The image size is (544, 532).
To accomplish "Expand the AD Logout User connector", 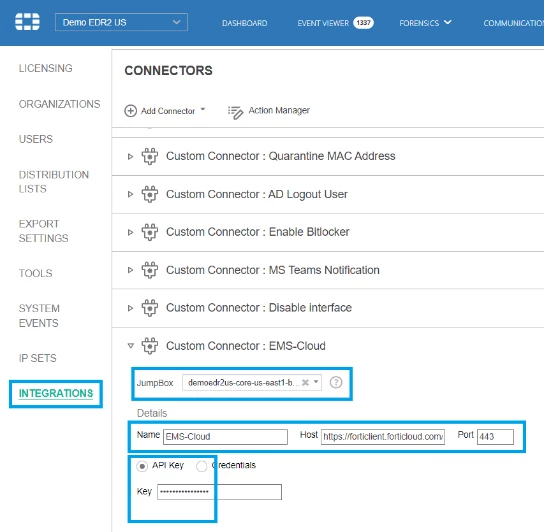I will pyautogui.click(x=130, y=194).
